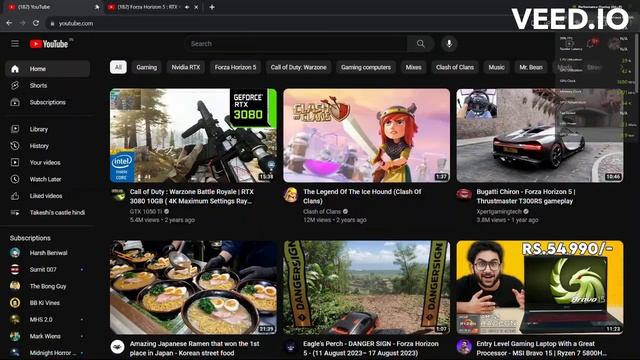Select the All filter chip
The width and height of the screenshot is (640, 360).
(x=118, y=67)
